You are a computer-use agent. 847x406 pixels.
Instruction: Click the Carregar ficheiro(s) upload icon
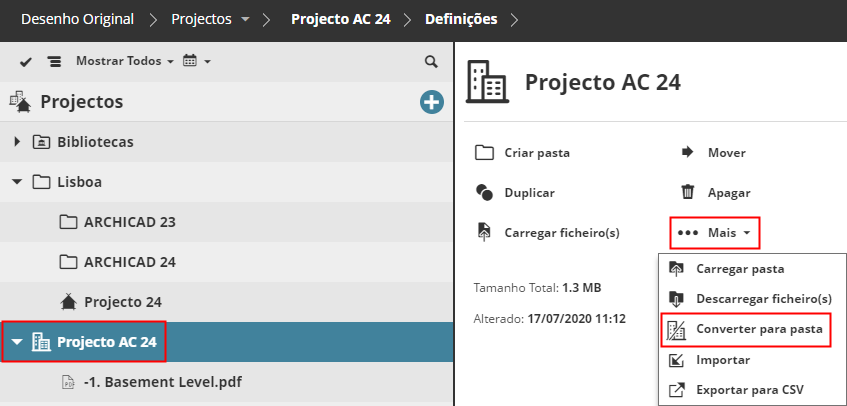(485, 232)
